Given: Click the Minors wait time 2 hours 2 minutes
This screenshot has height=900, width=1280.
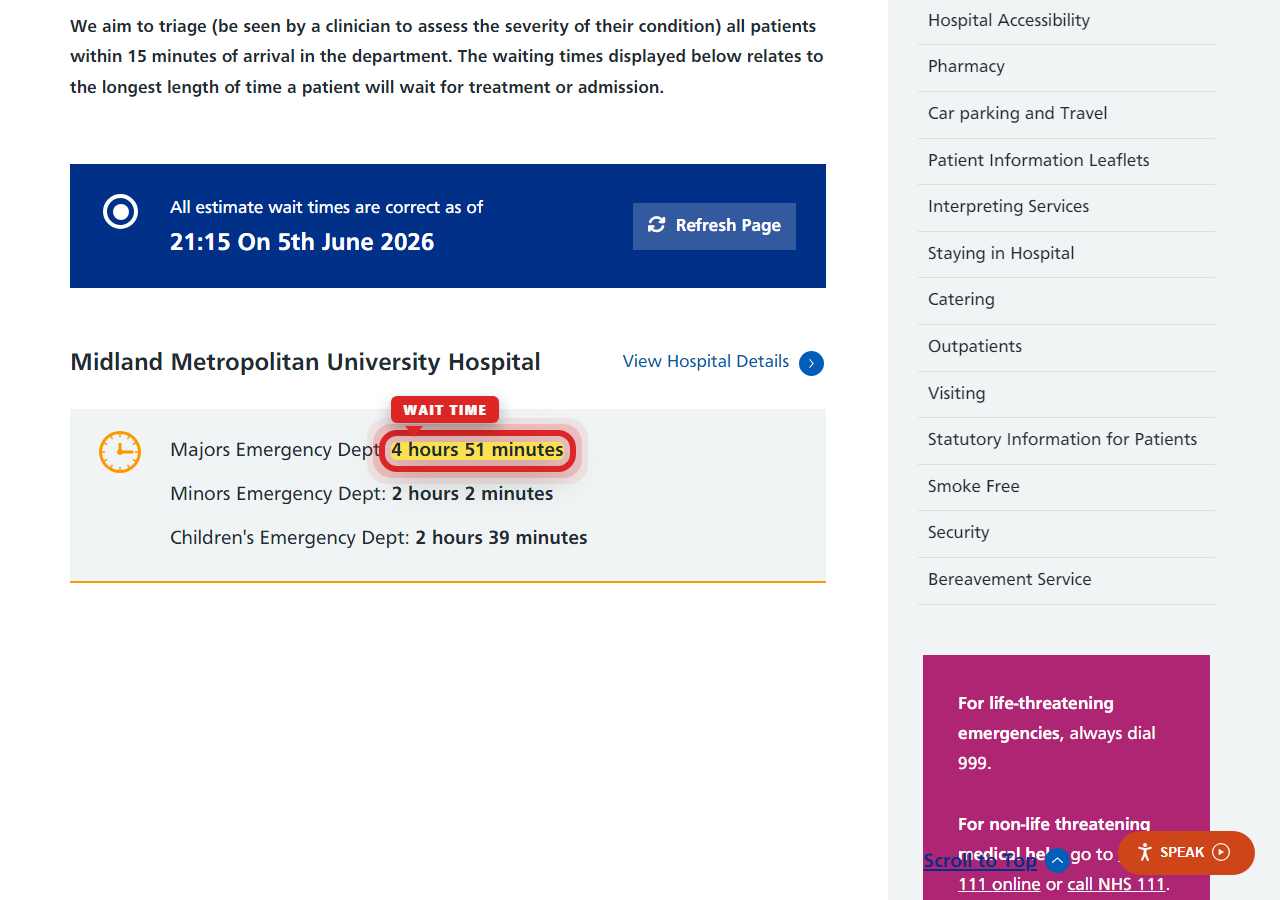Looking at the screenshot, I should [472, 494].
